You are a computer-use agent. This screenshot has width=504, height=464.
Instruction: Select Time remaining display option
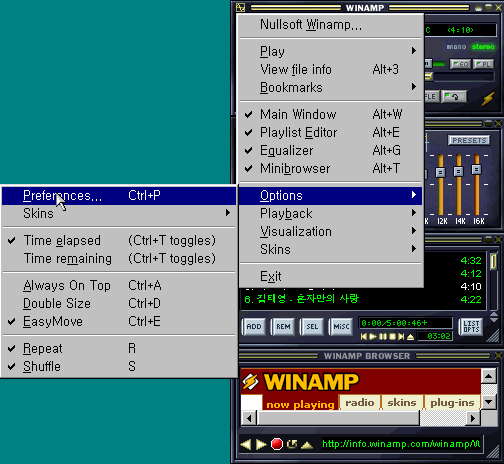(x=119, y=259)
